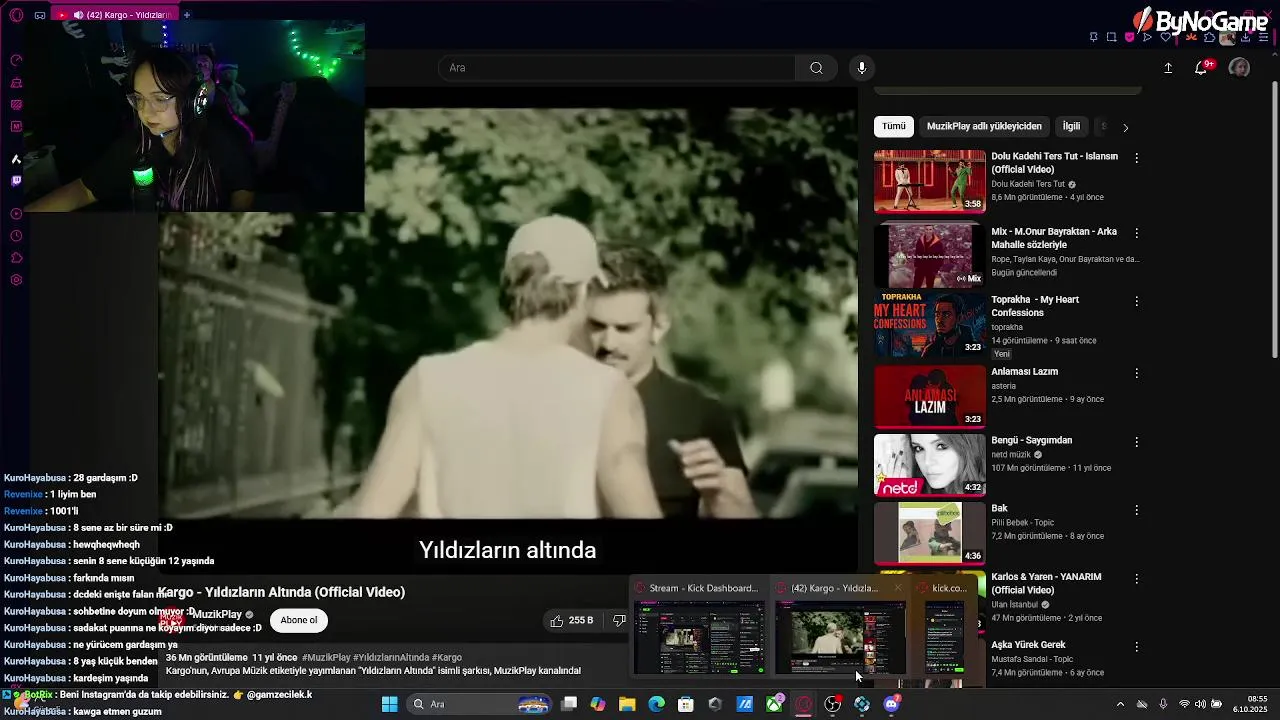Open Discord from the taskbar
This screenshot has width=1280, height=720.
[x=892, y=704]
